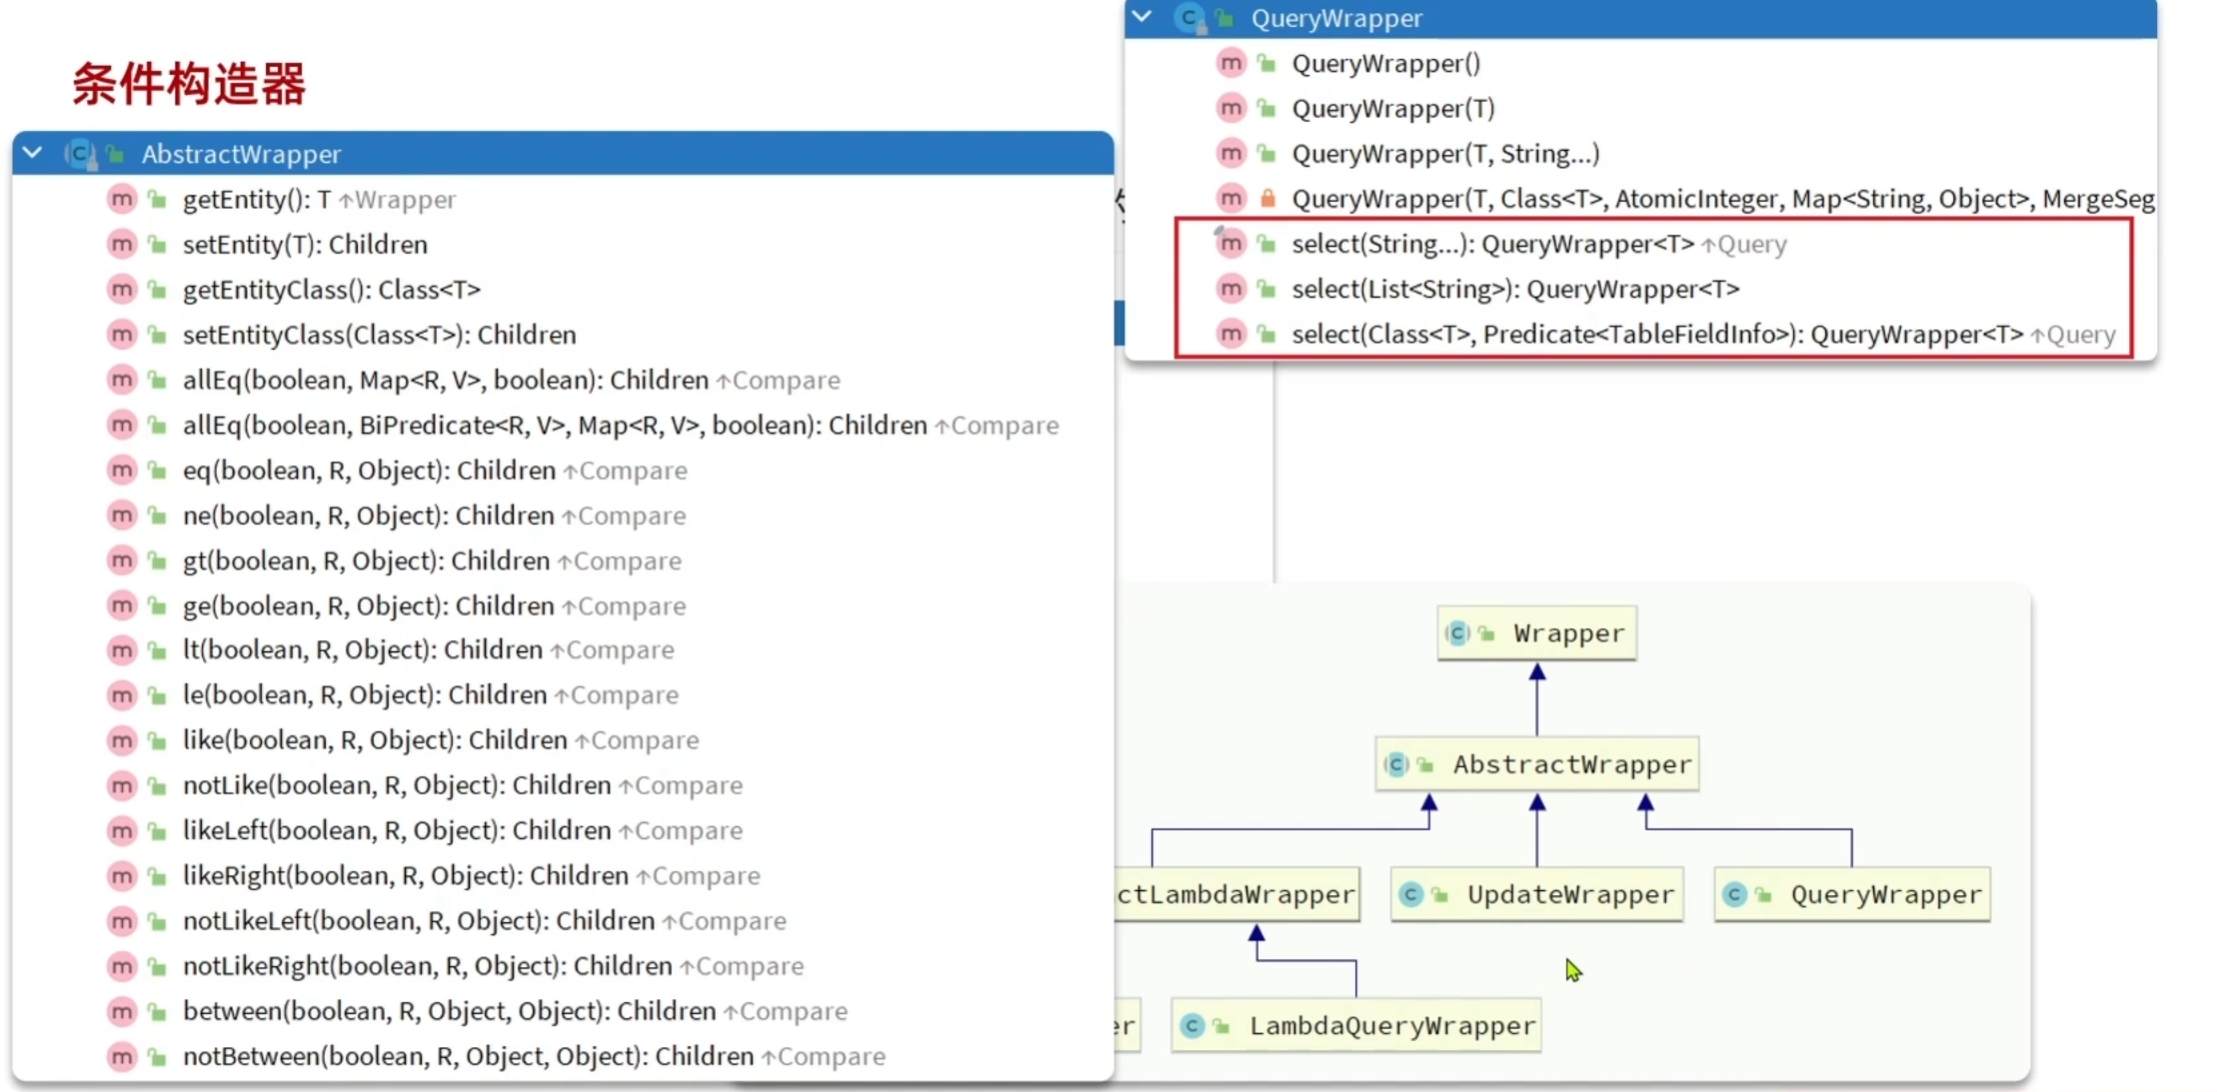Click the QueryWrapper class icon in header
2217x1092 pixels.
[1190, 18]
